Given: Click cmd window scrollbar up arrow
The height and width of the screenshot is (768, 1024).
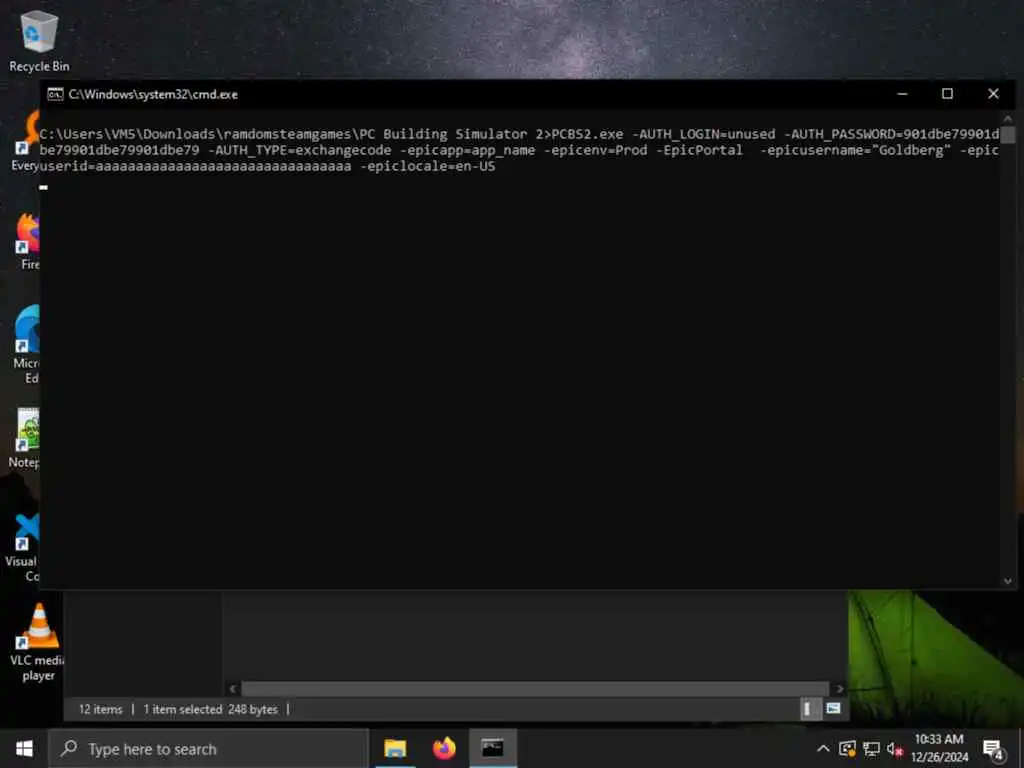Looking at the screenshot, I should (x=1008, y=118).
